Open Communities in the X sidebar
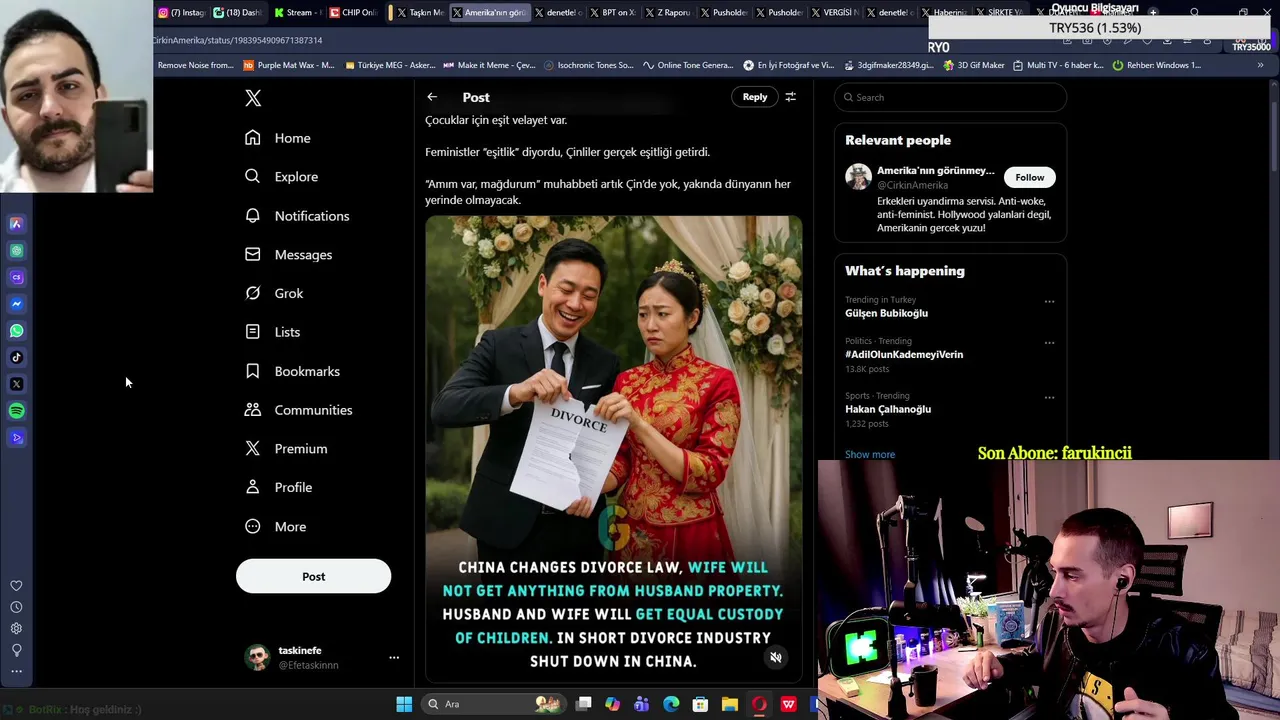1280x720 pixels. pyautogui.click(x=298, y=410)
